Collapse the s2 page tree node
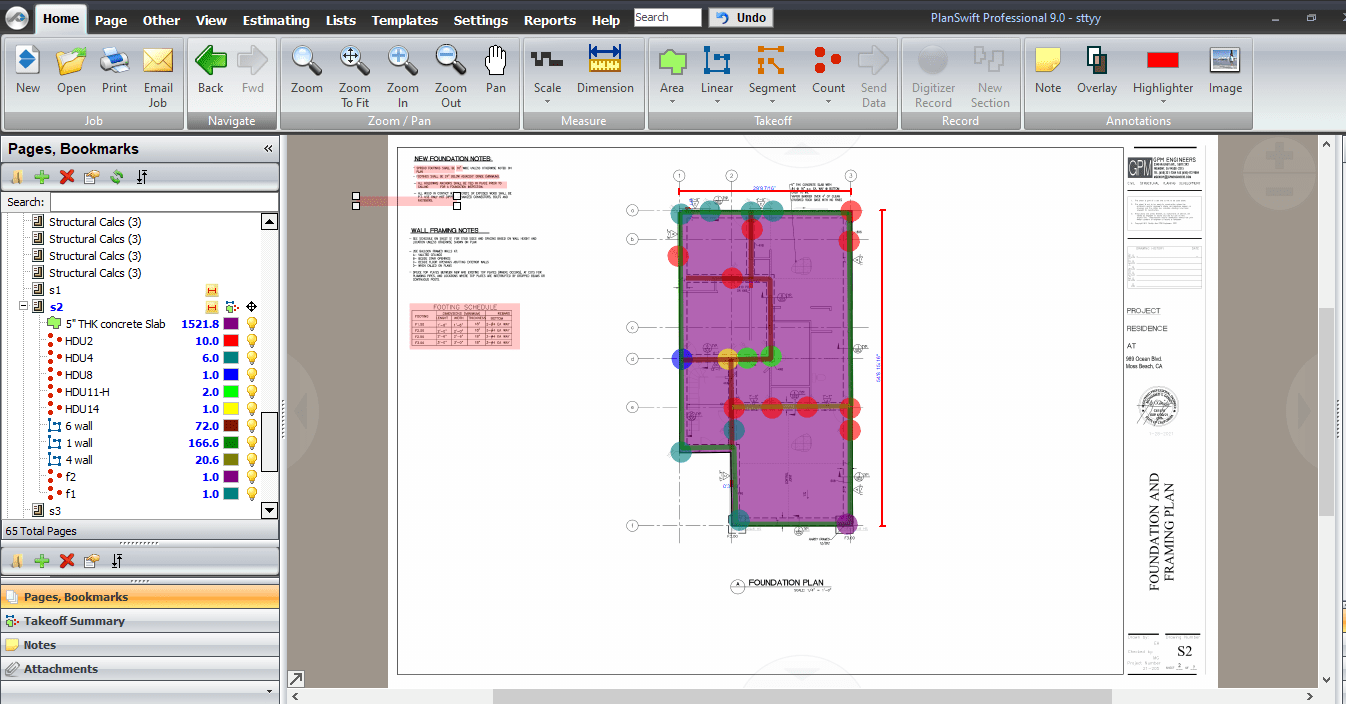 (24, 307)
